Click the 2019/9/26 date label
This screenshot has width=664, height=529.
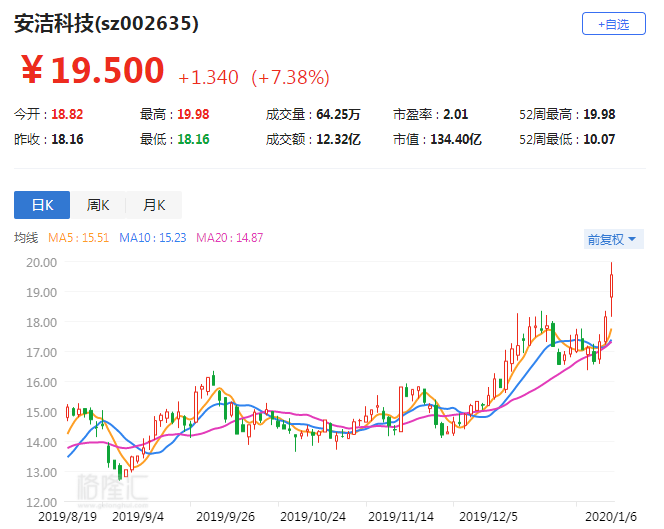tap(225, 517)
